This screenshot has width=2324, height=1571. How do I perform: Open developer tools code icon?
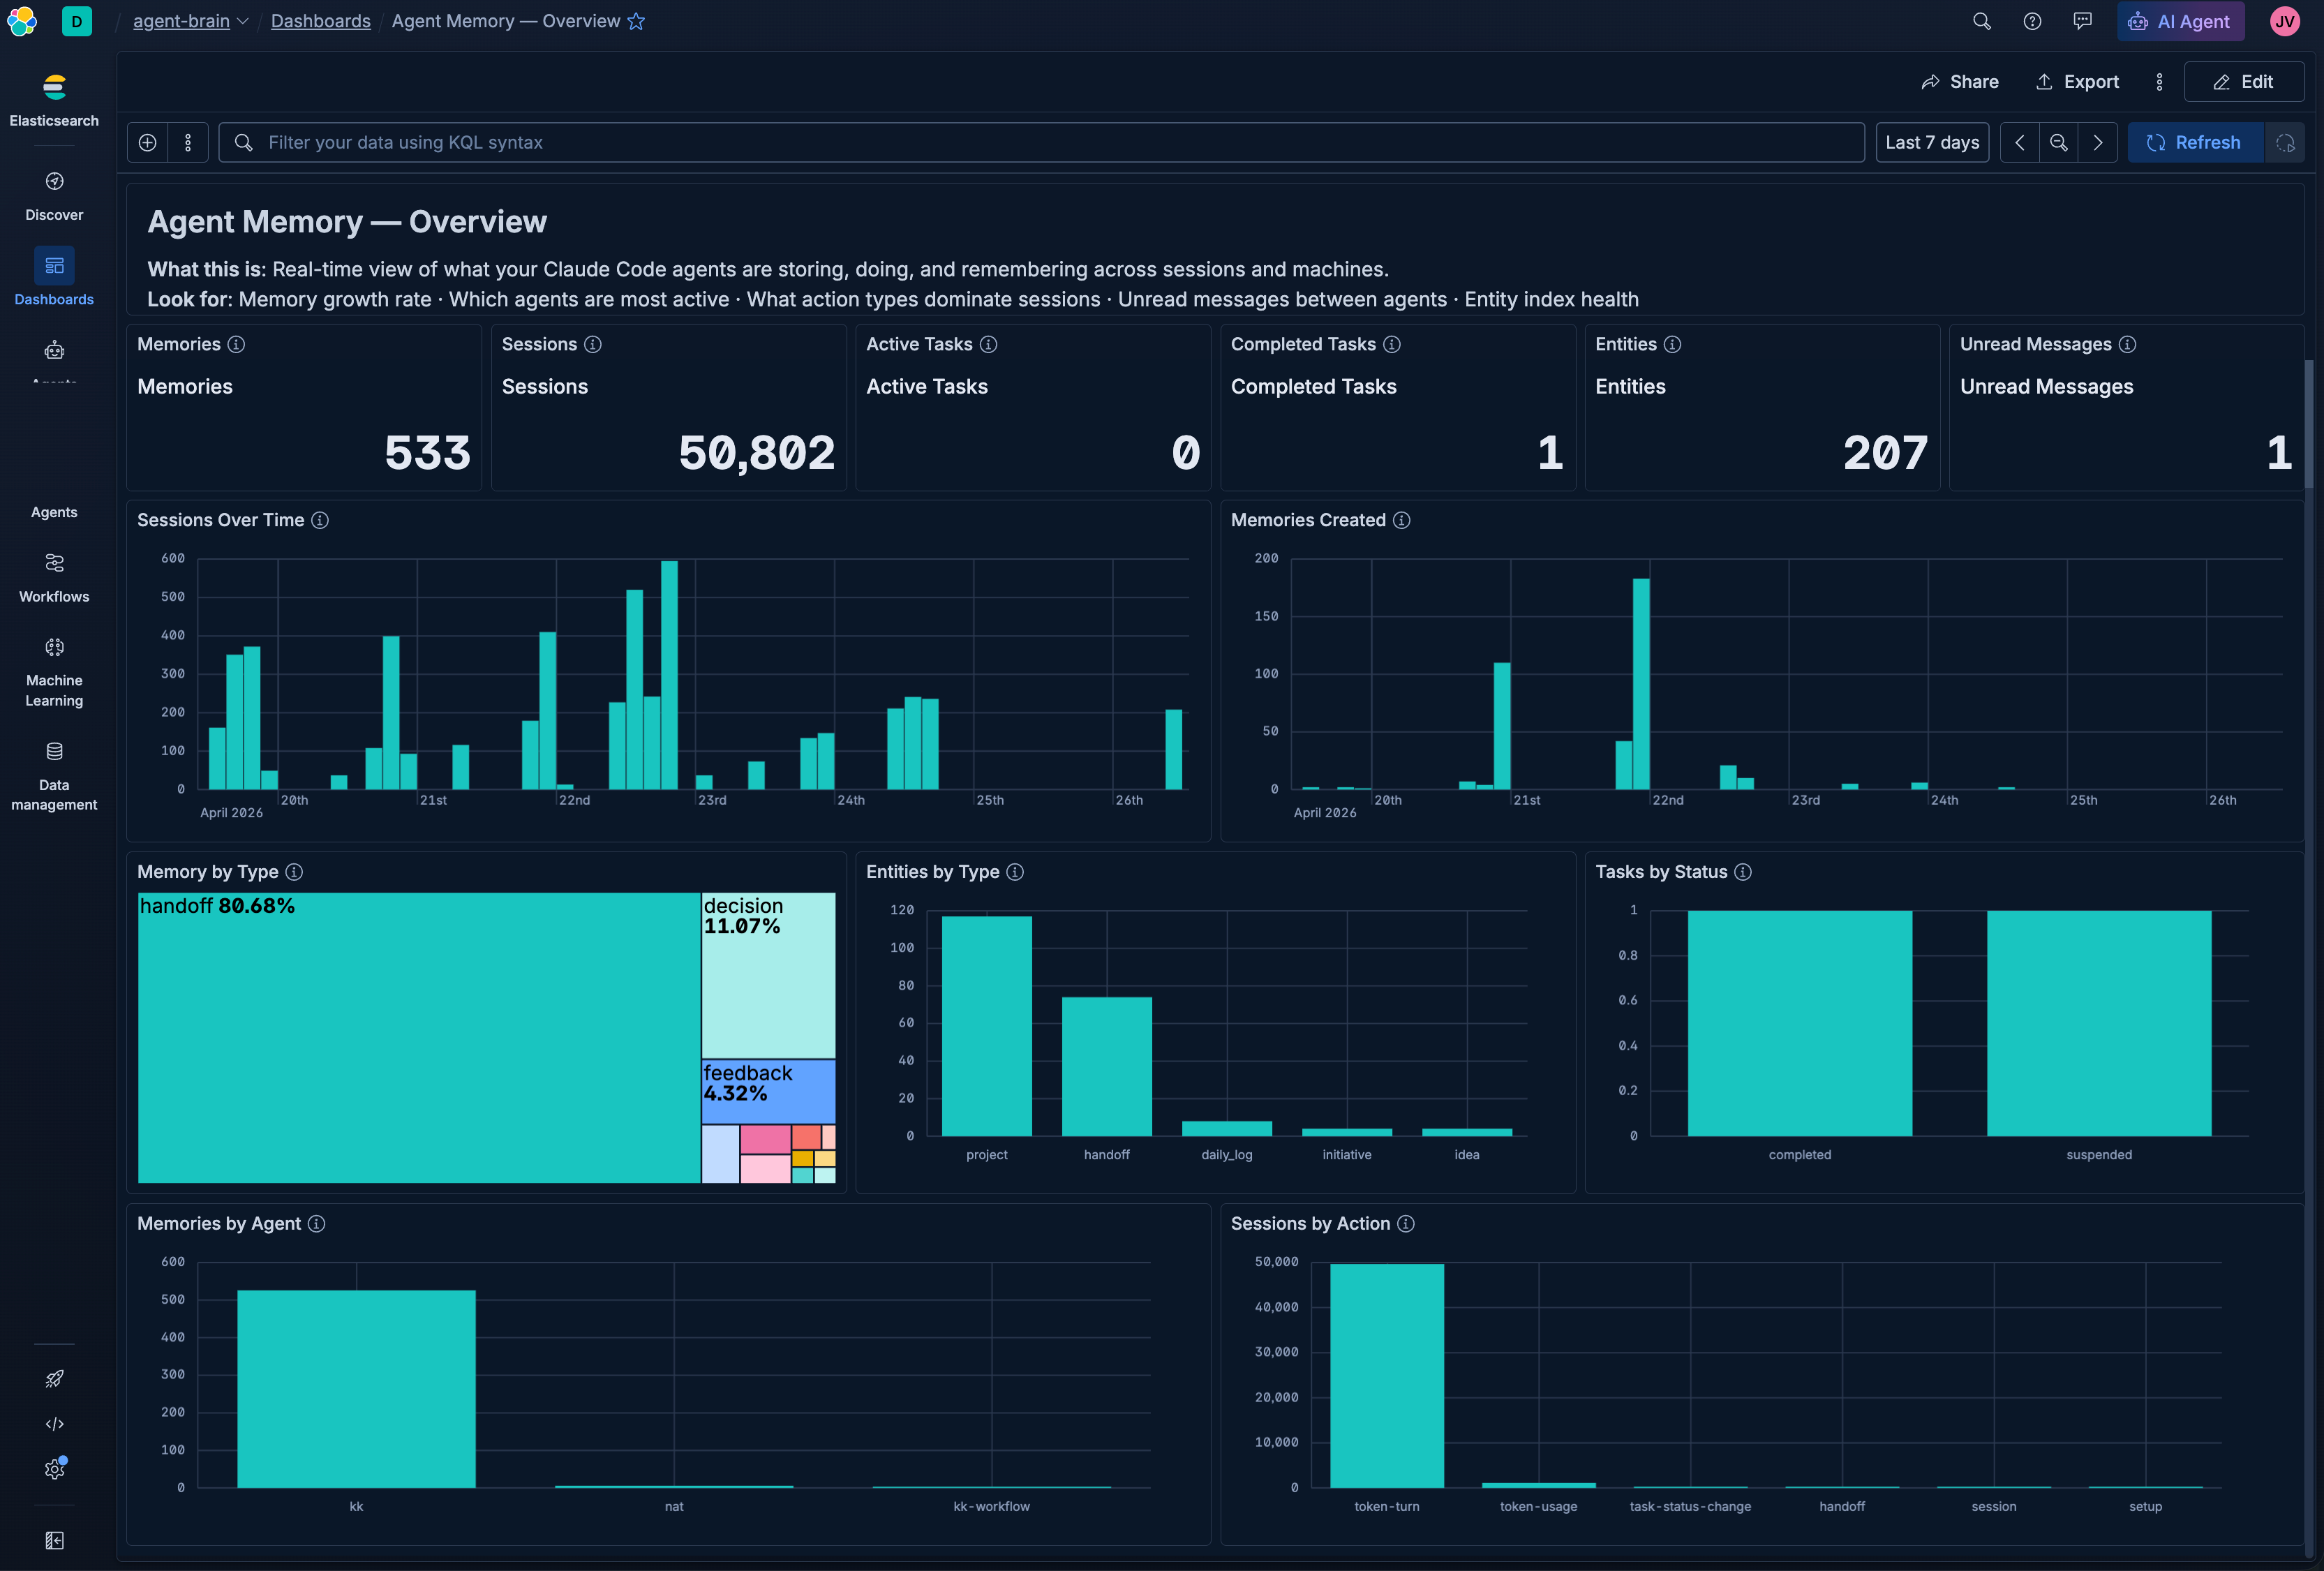(54, 1424)
